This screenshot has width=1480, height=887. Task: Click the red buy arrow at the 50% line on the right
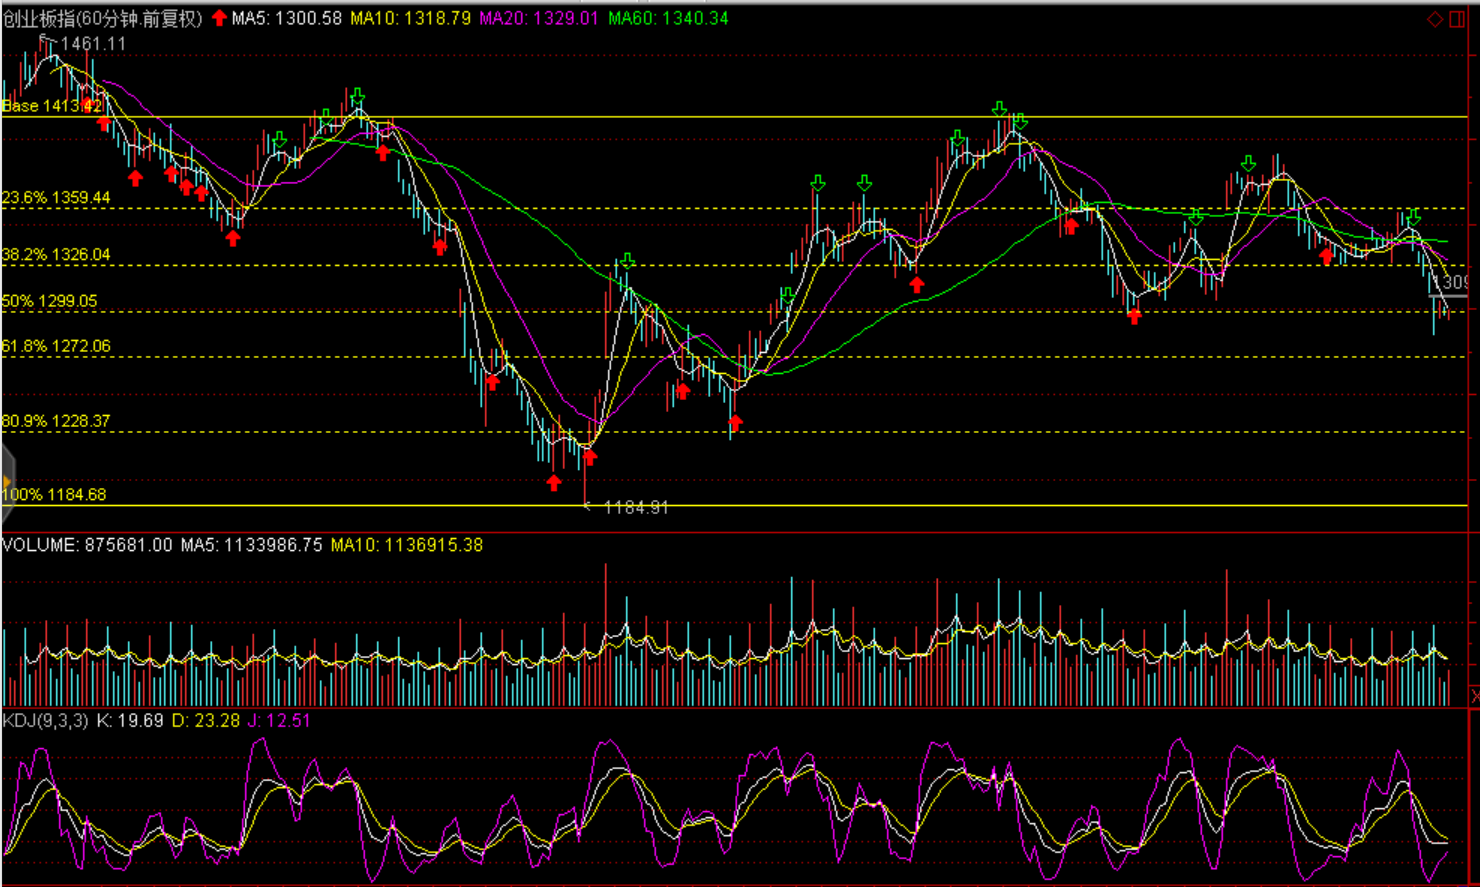1134,316
